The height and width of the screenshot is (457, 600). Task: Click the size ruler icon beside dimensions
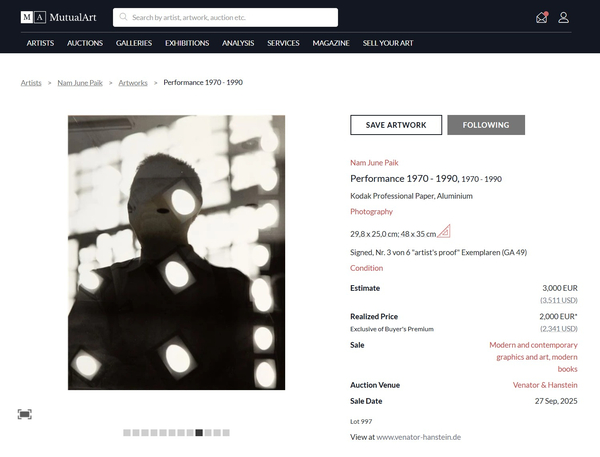444,232
